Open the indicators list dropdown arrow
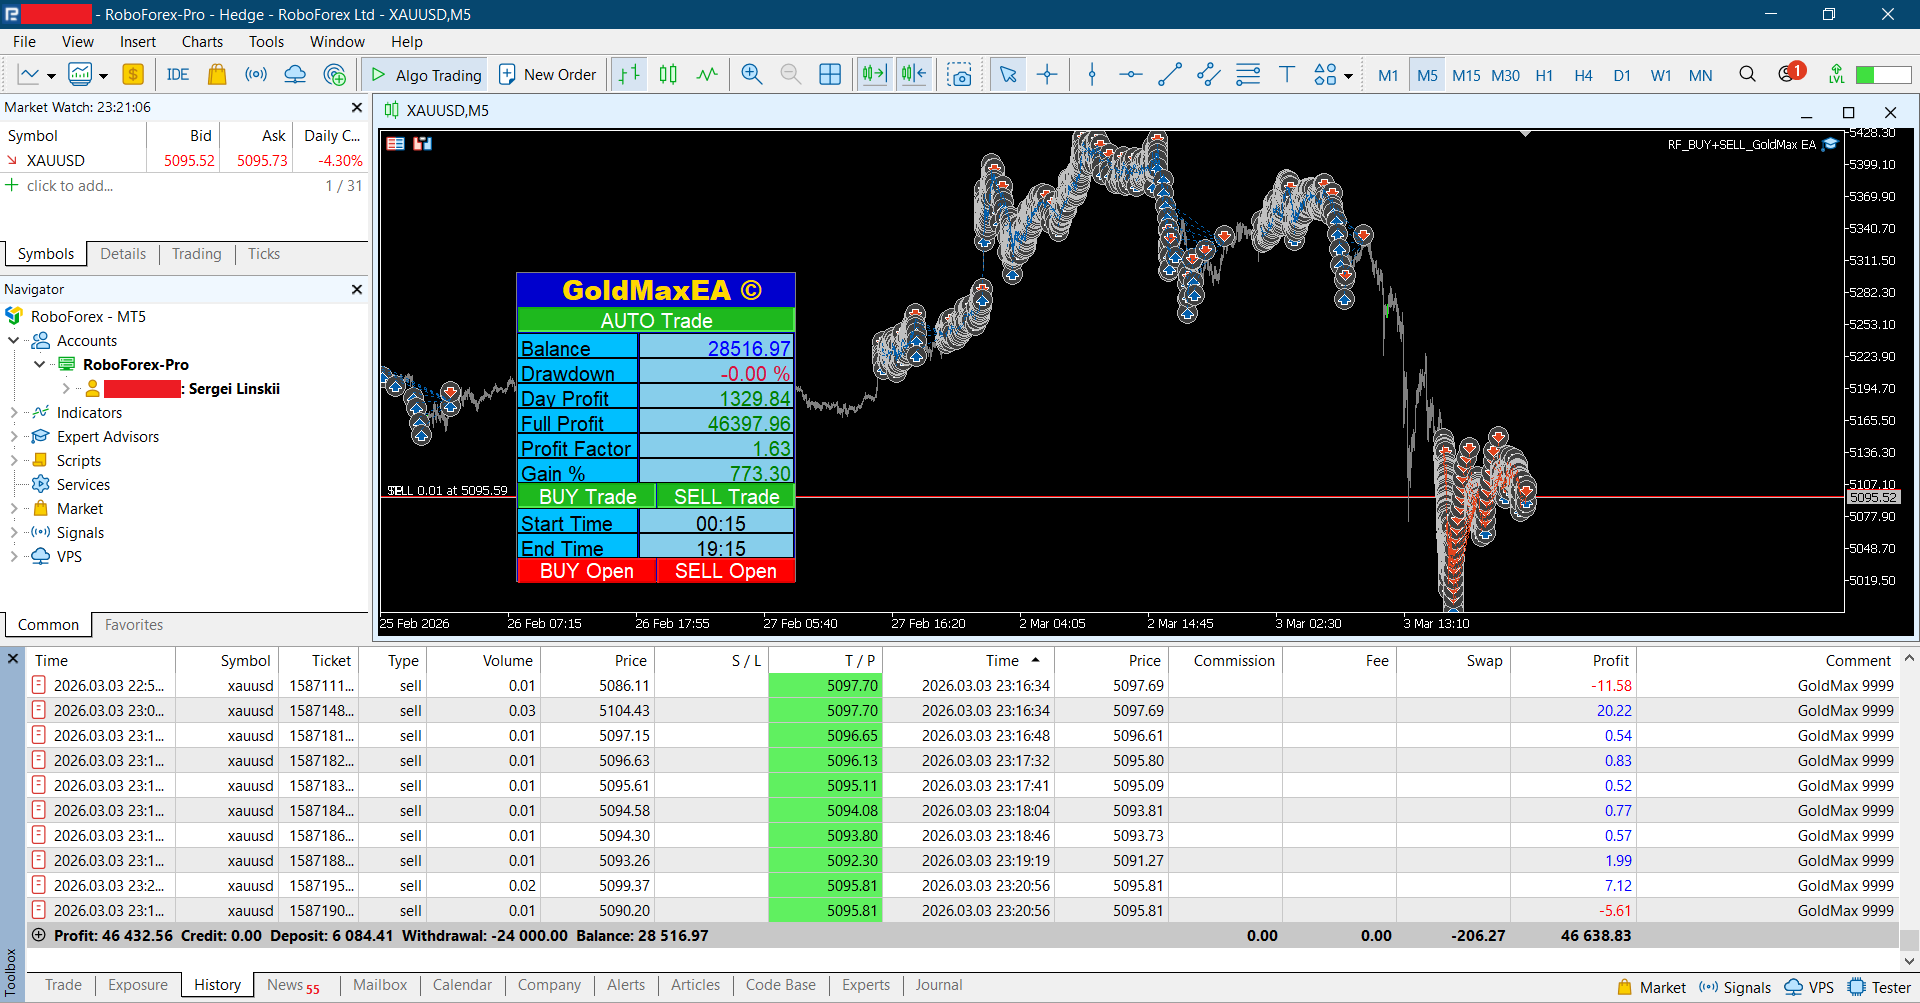This screenshot has width=1920, height=1003. [x=103, y=76]
